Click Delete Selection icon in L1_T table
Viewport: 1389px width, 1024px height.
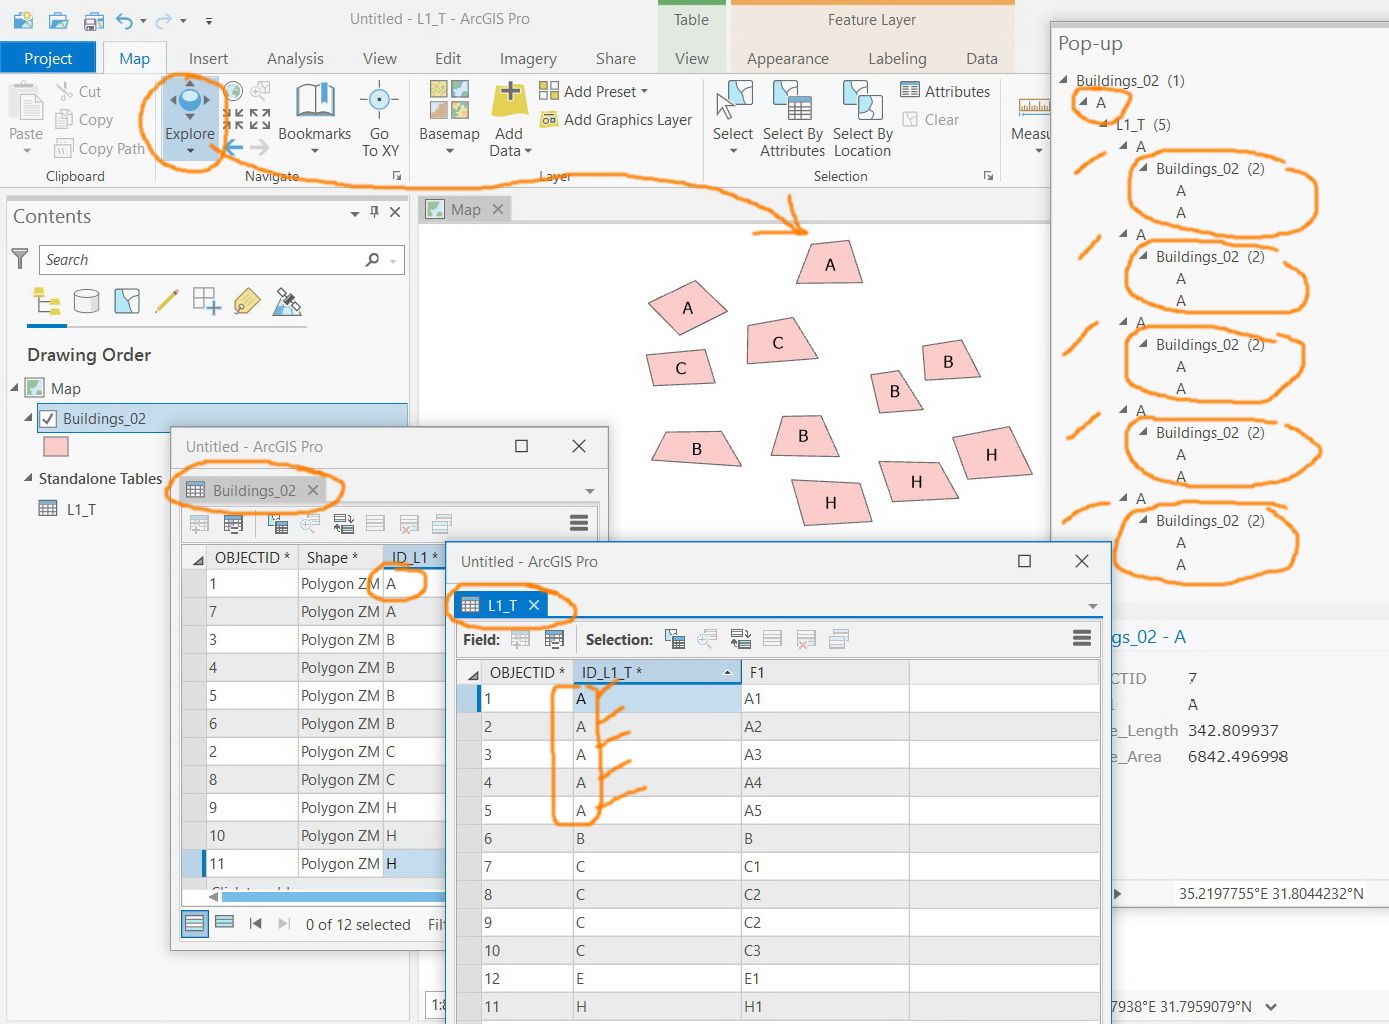click(806, 639)
